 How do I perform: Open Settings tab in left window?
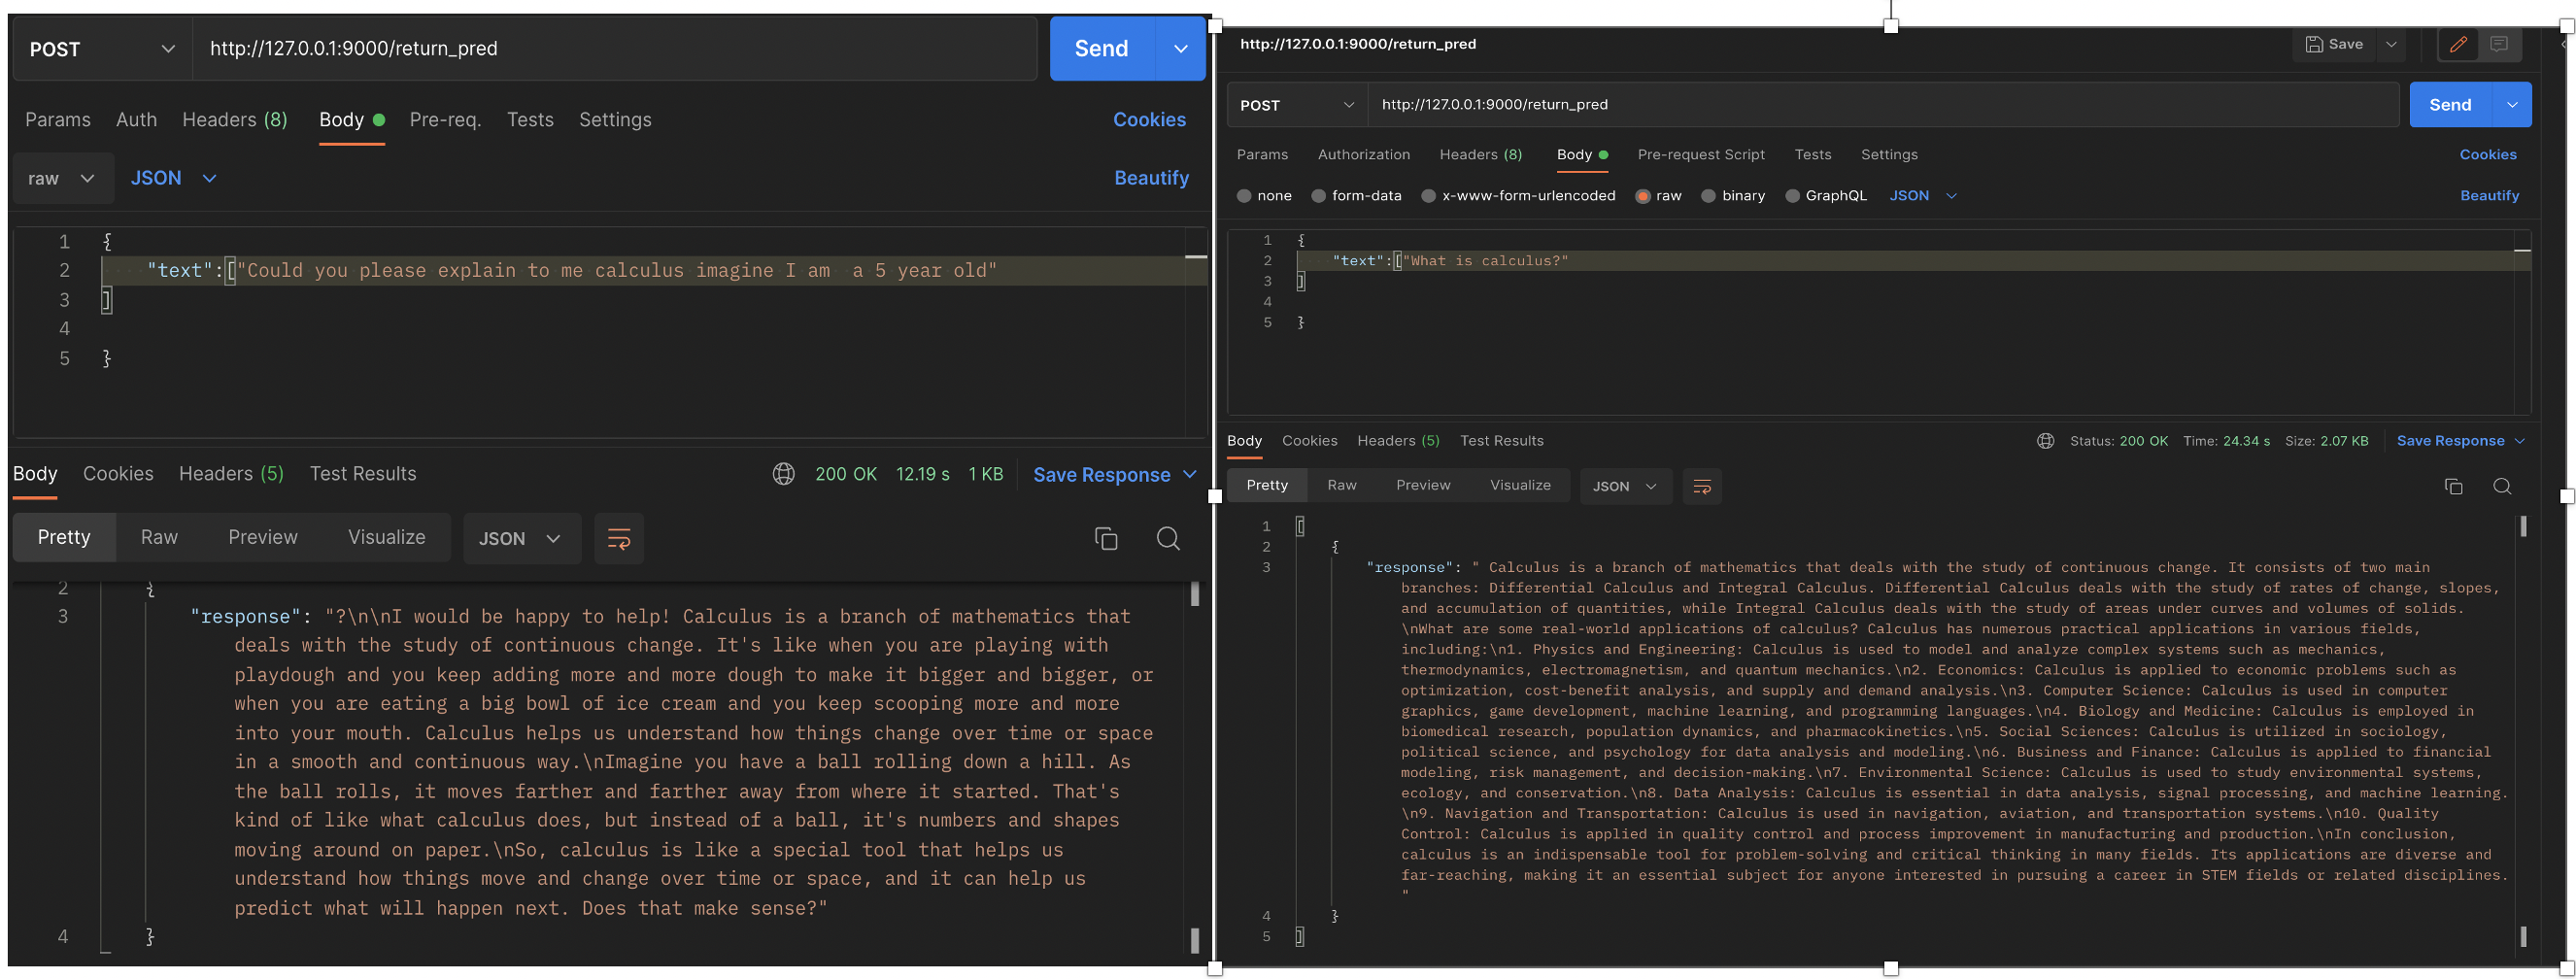pos(615,119)
